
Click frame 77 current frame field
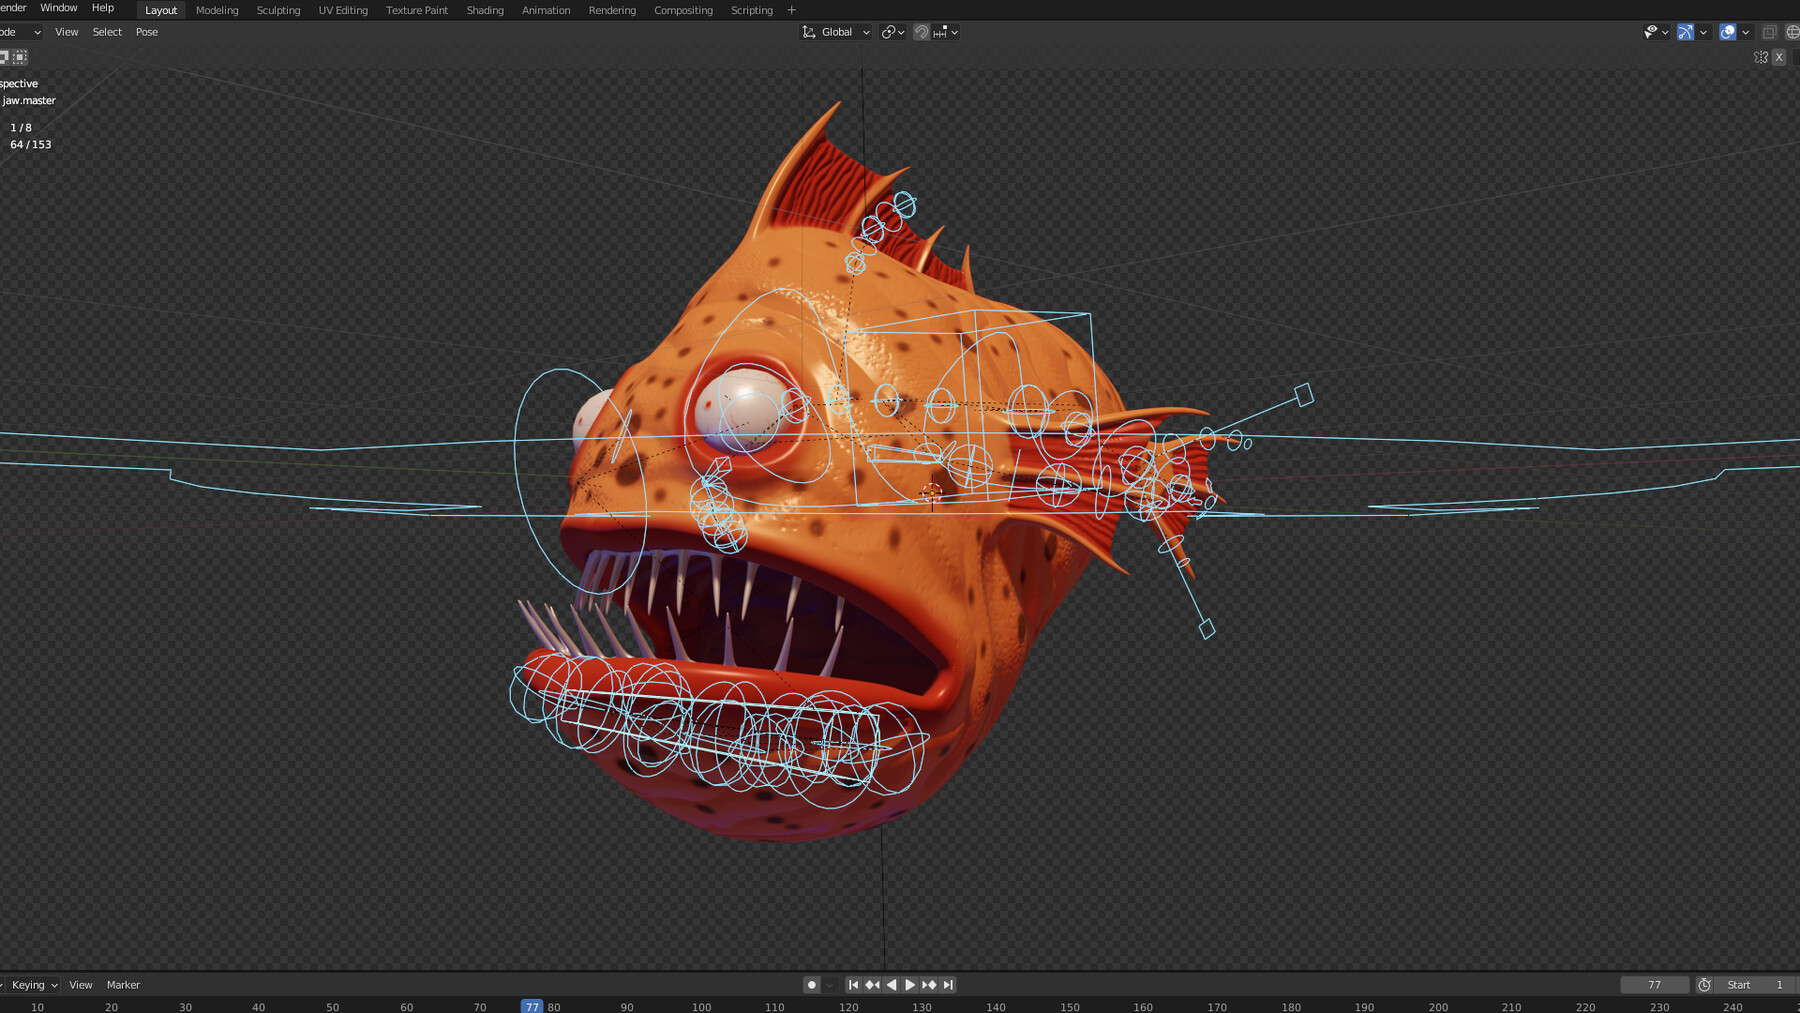1655,984
